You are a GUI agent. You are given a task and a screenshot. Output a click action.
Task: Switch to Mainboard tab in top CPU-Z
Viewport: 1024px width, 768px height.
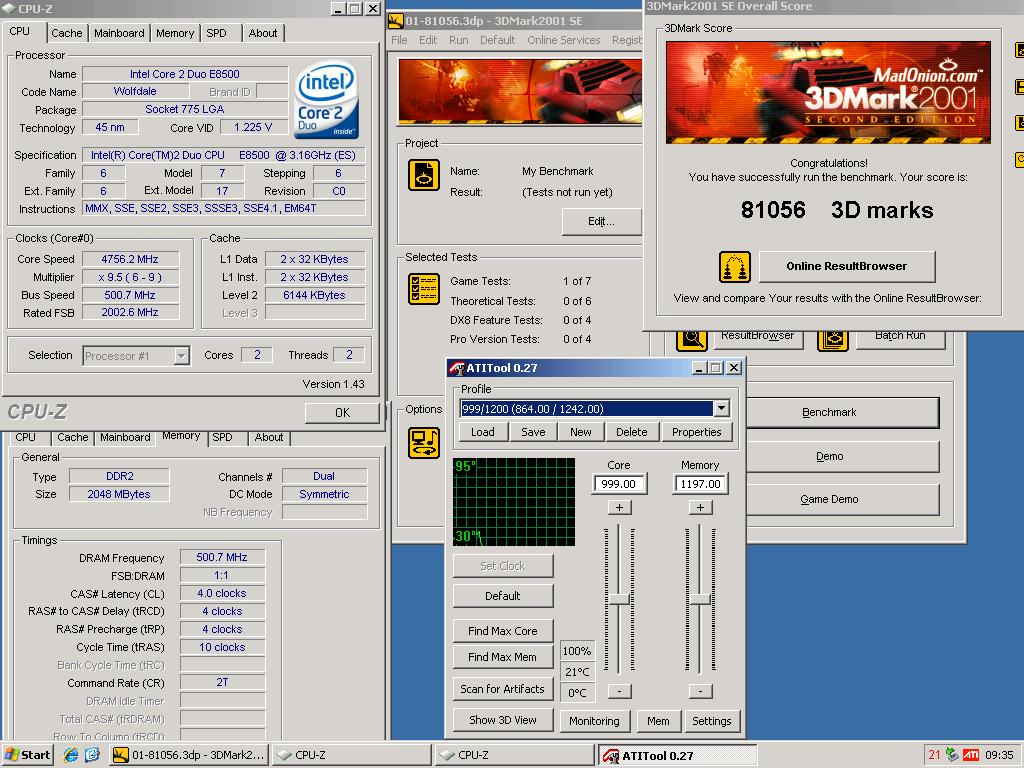tap(119, 33)
